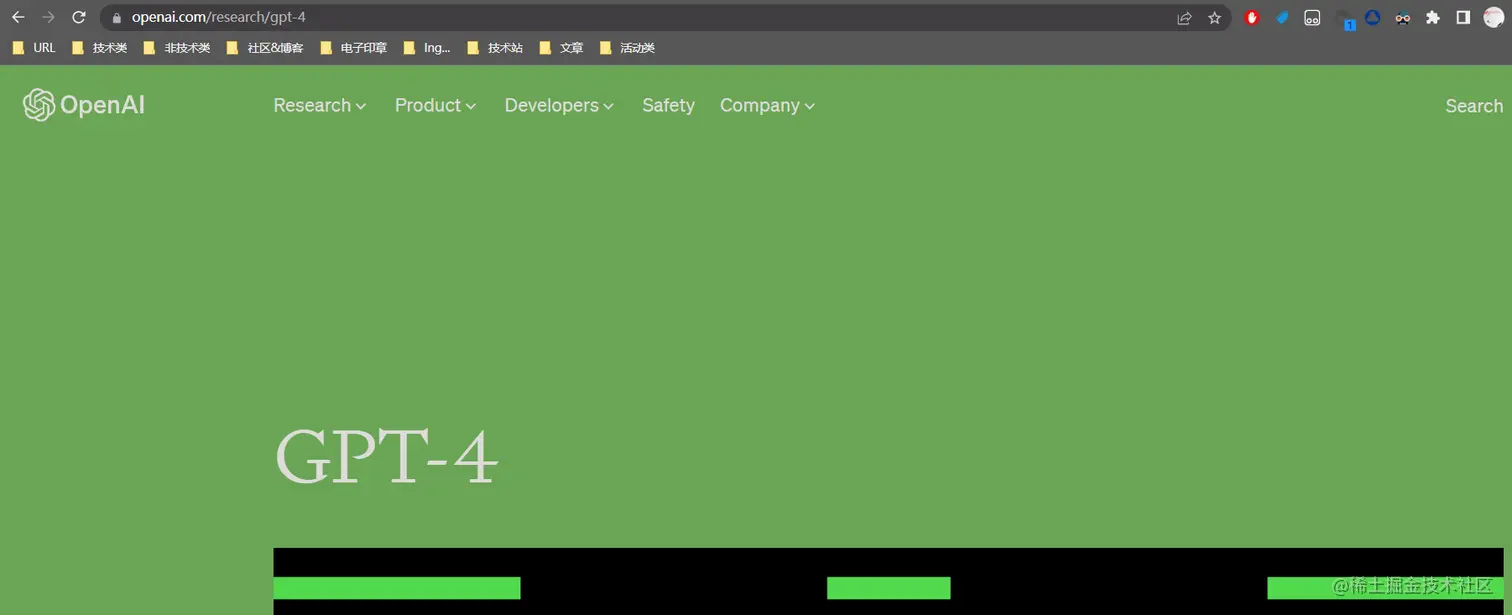Share this page using the share icon
Image resolution: width=1512 pixels, height=615 pixels.
coord(1184,18)
